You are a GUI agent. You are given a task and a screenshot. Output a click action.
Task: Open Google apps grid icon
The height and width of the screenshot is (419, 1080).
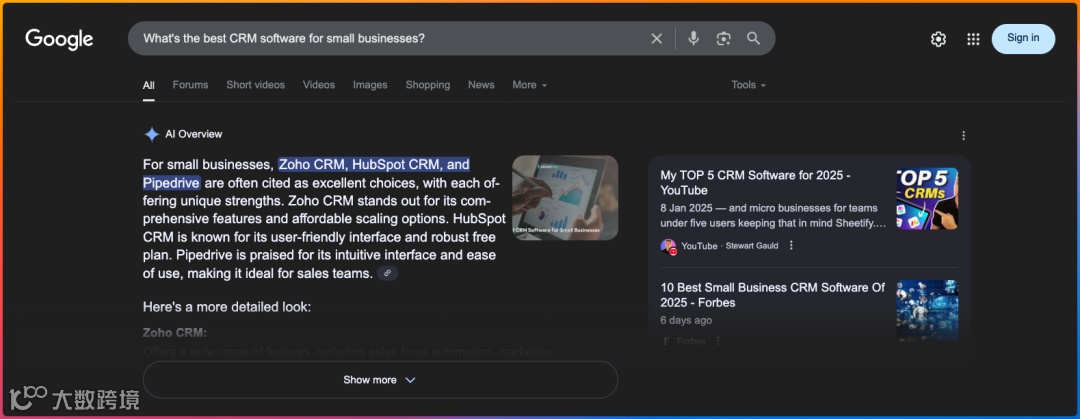973,39
